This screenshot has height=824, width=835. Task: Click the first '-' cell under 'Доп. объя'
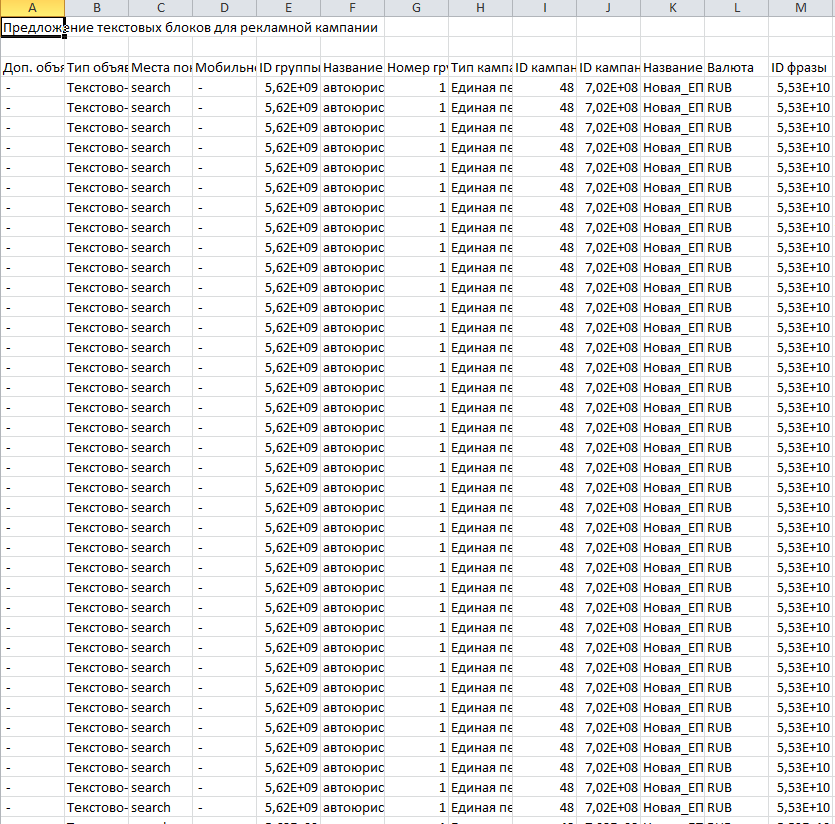(x=32, y=87)
